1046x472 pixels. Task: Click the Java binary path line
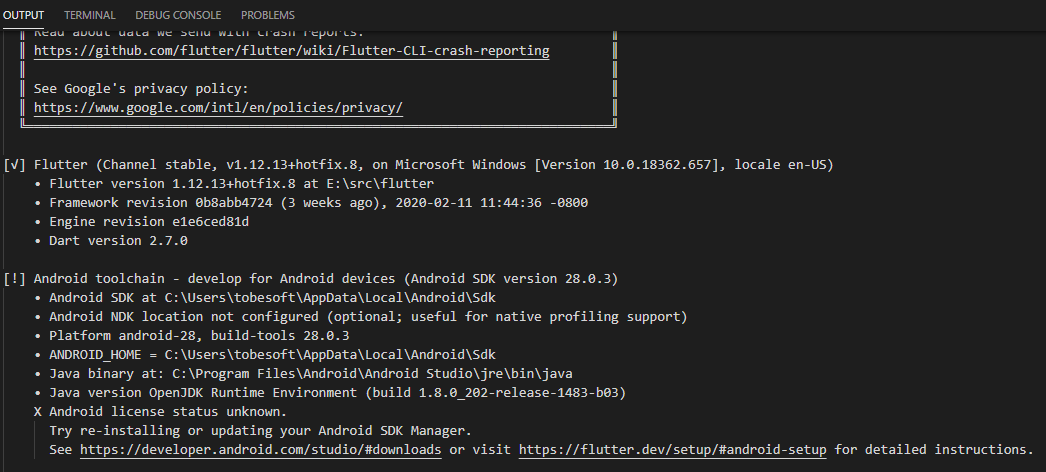click(304, 373)
